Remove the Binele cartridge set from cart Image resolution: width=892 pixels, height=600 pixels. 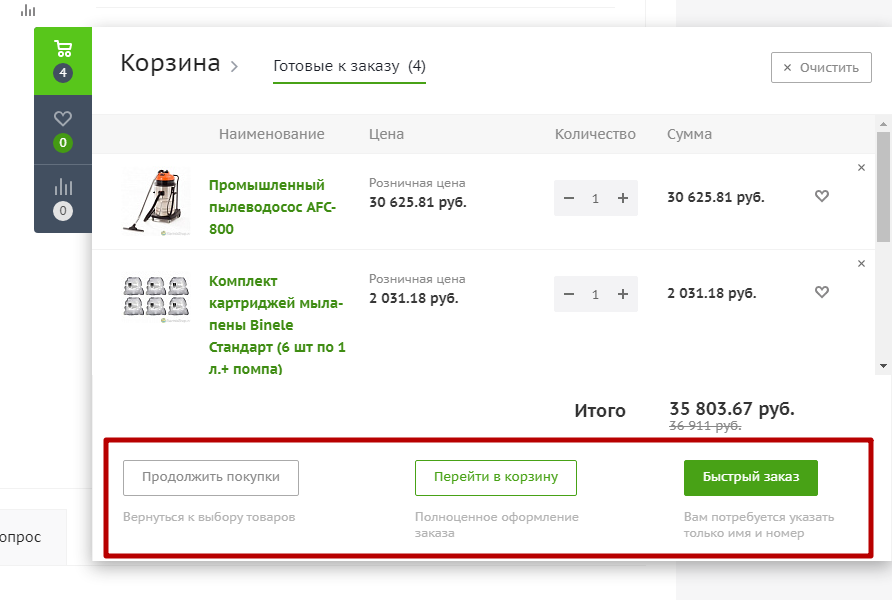[x=861, y=264]
